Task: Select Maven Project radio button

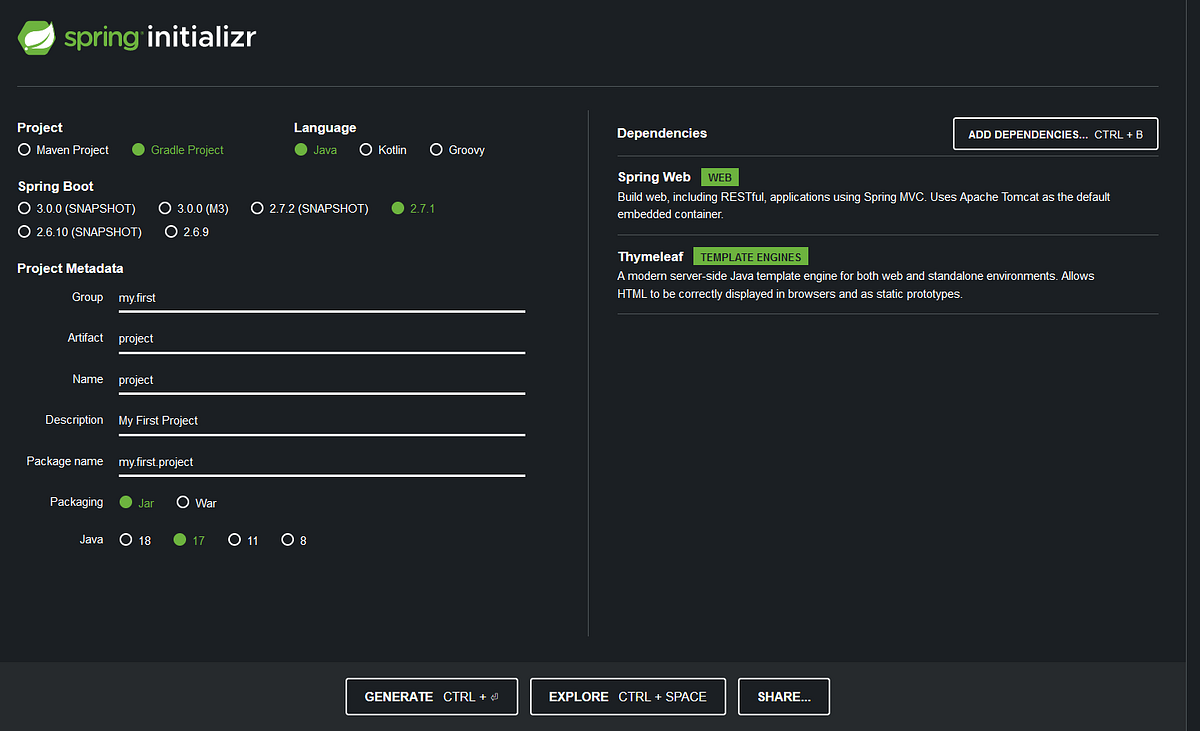Action: [24, 150]
